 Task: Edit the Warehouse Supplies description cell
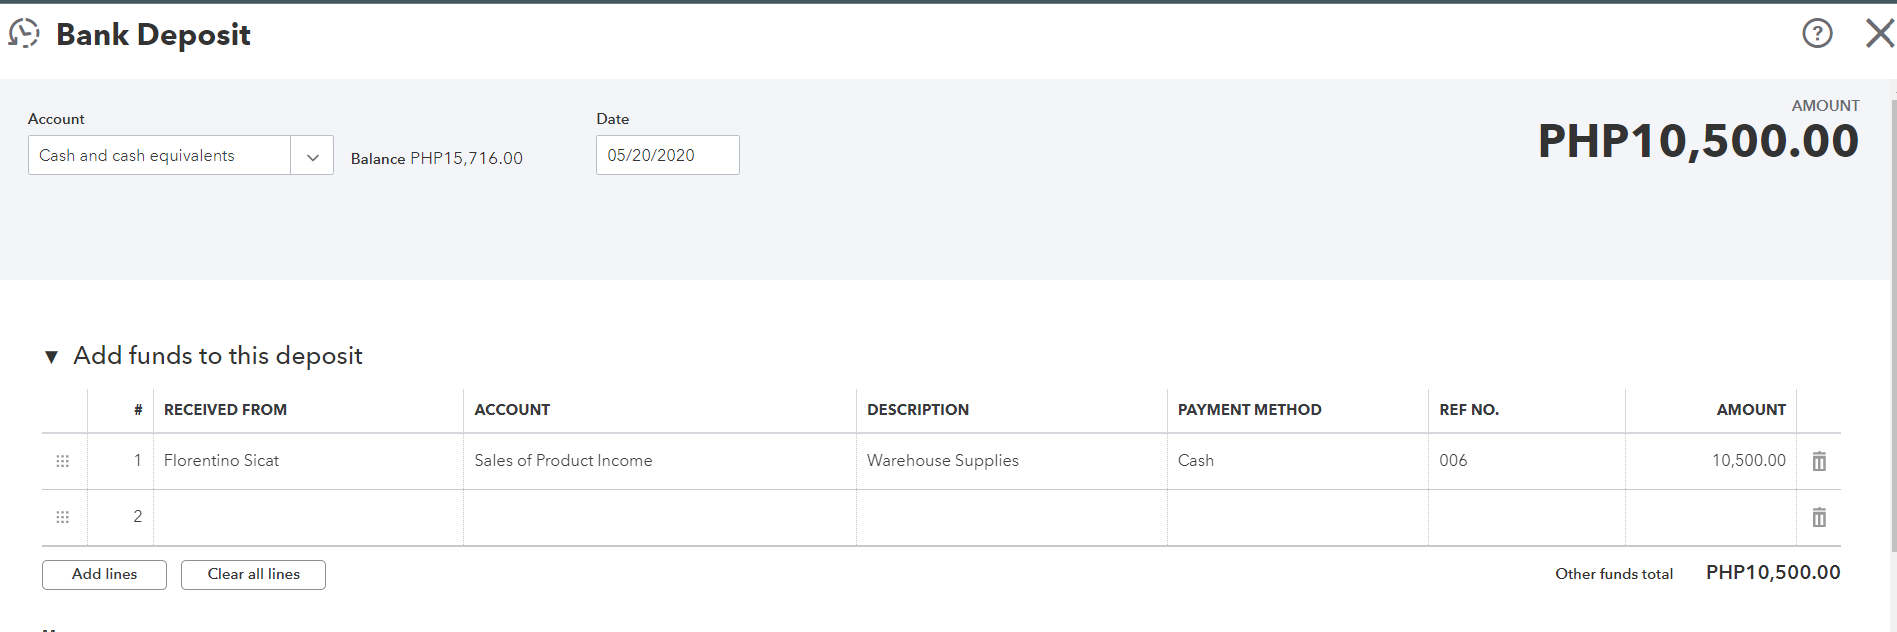point(943,460)
